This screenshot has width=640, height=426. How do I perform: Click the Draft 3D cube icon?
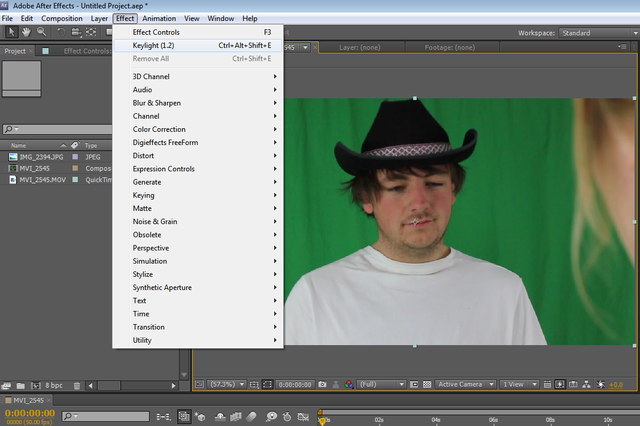tap(200, 417)
